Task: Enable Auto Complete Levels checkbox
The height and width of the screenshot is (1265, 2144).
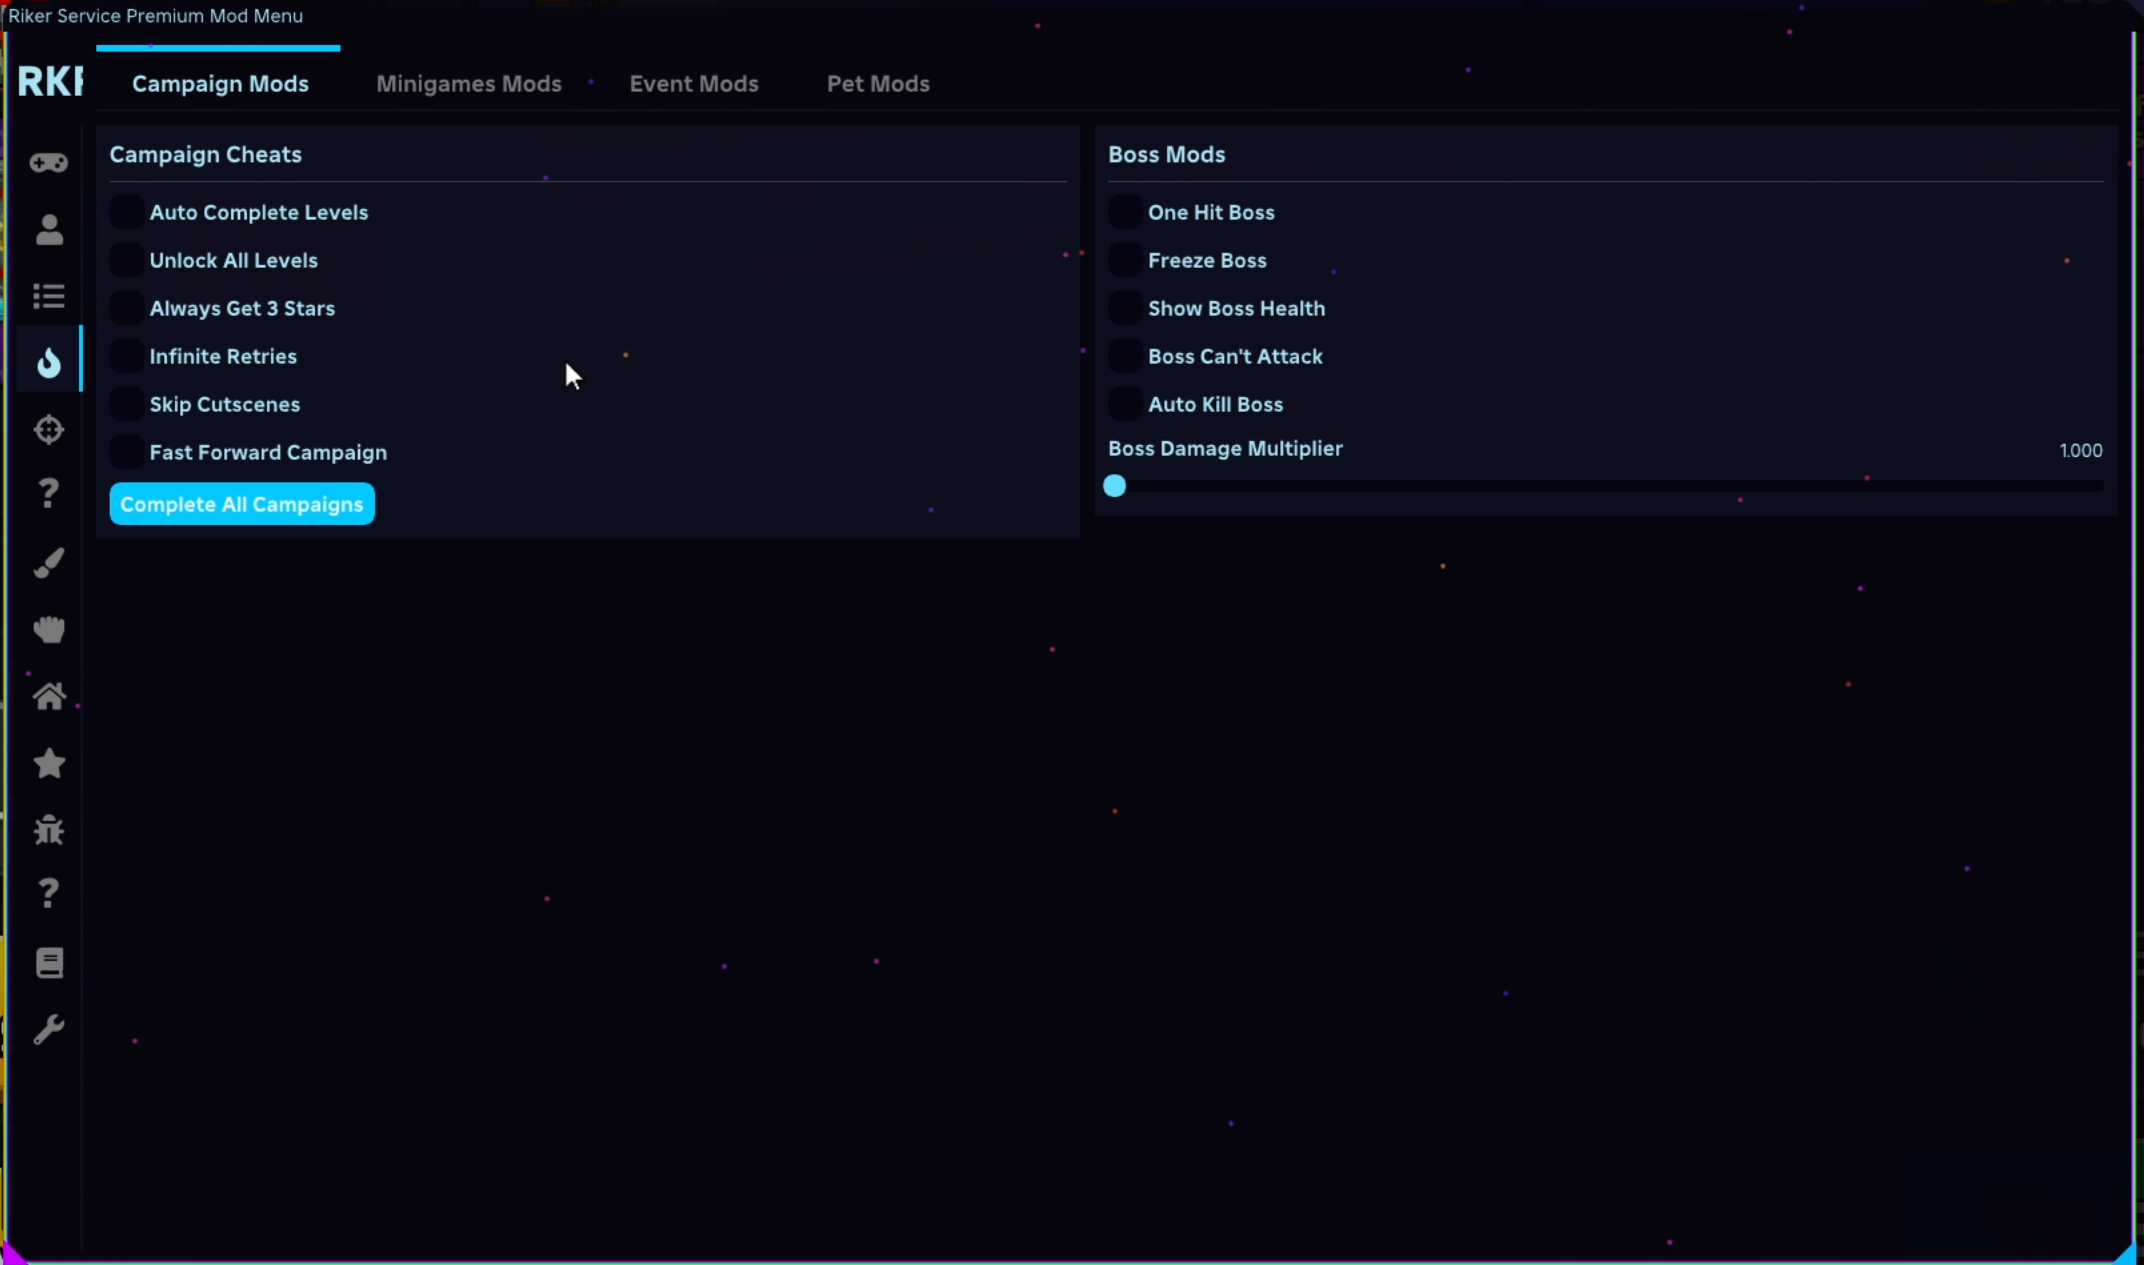Action: tap(127, 212)
